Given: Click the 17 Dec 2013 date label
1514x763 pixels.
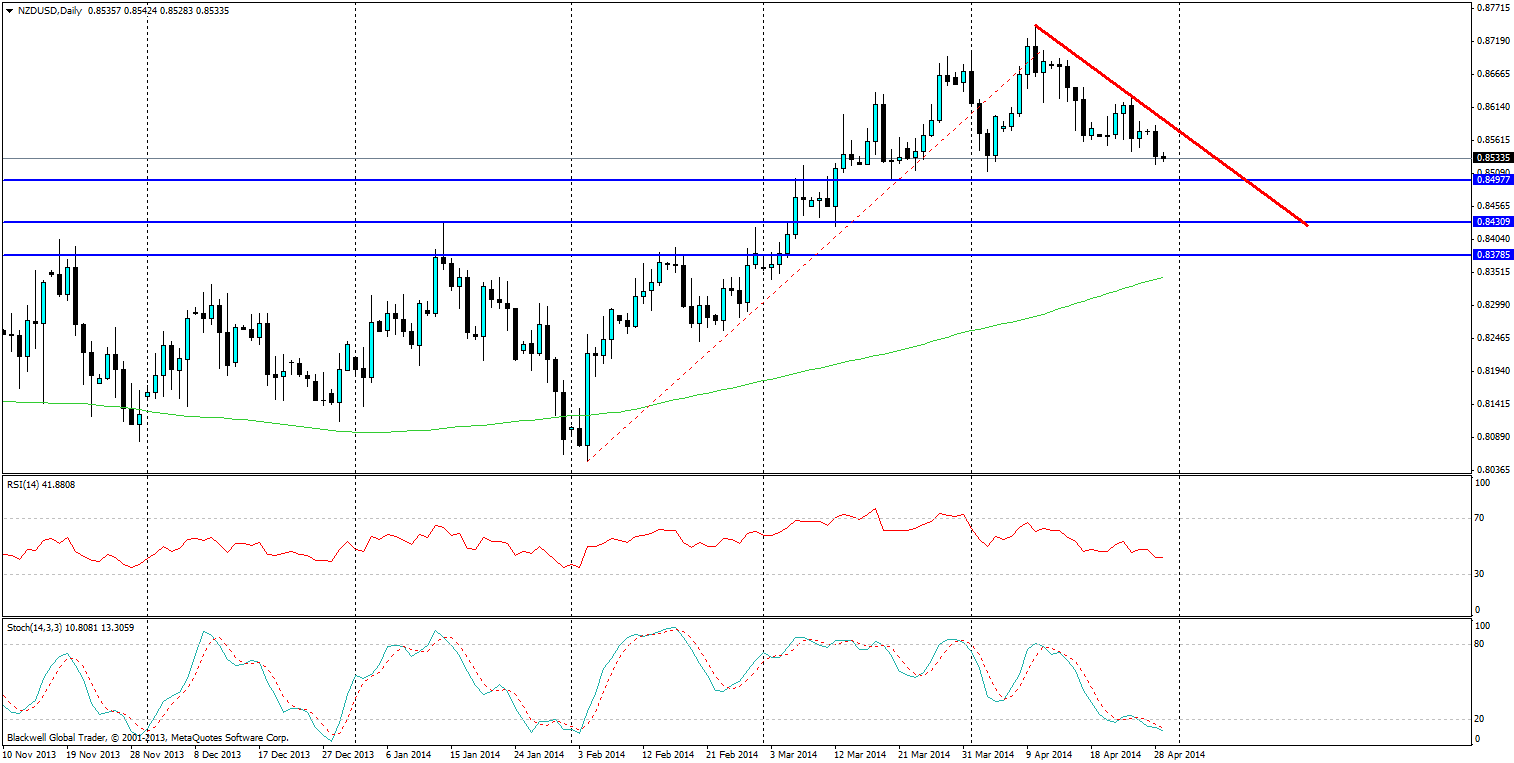Looking at the screenshot, I should point(283,755).
